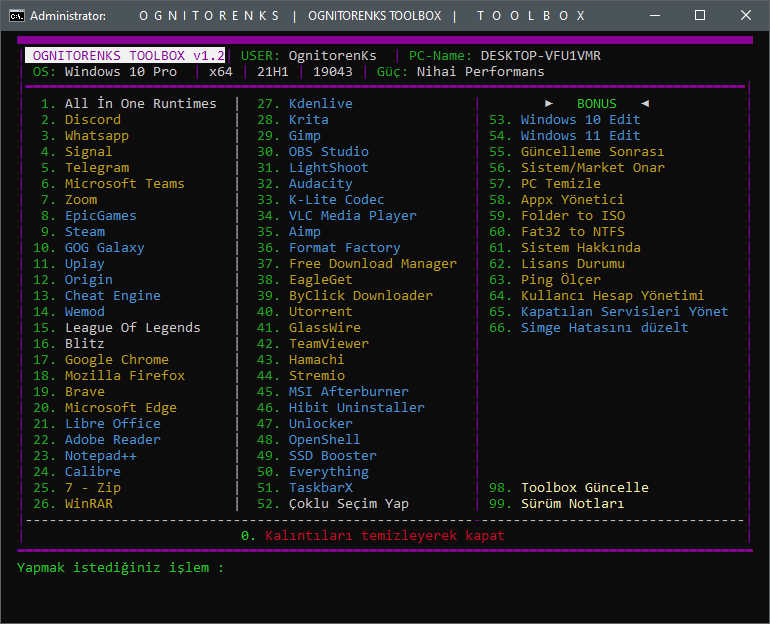Click the 'Blitz' entry
Image resolution: width=770 pixels, height=624 pixels.
(84, 344)
